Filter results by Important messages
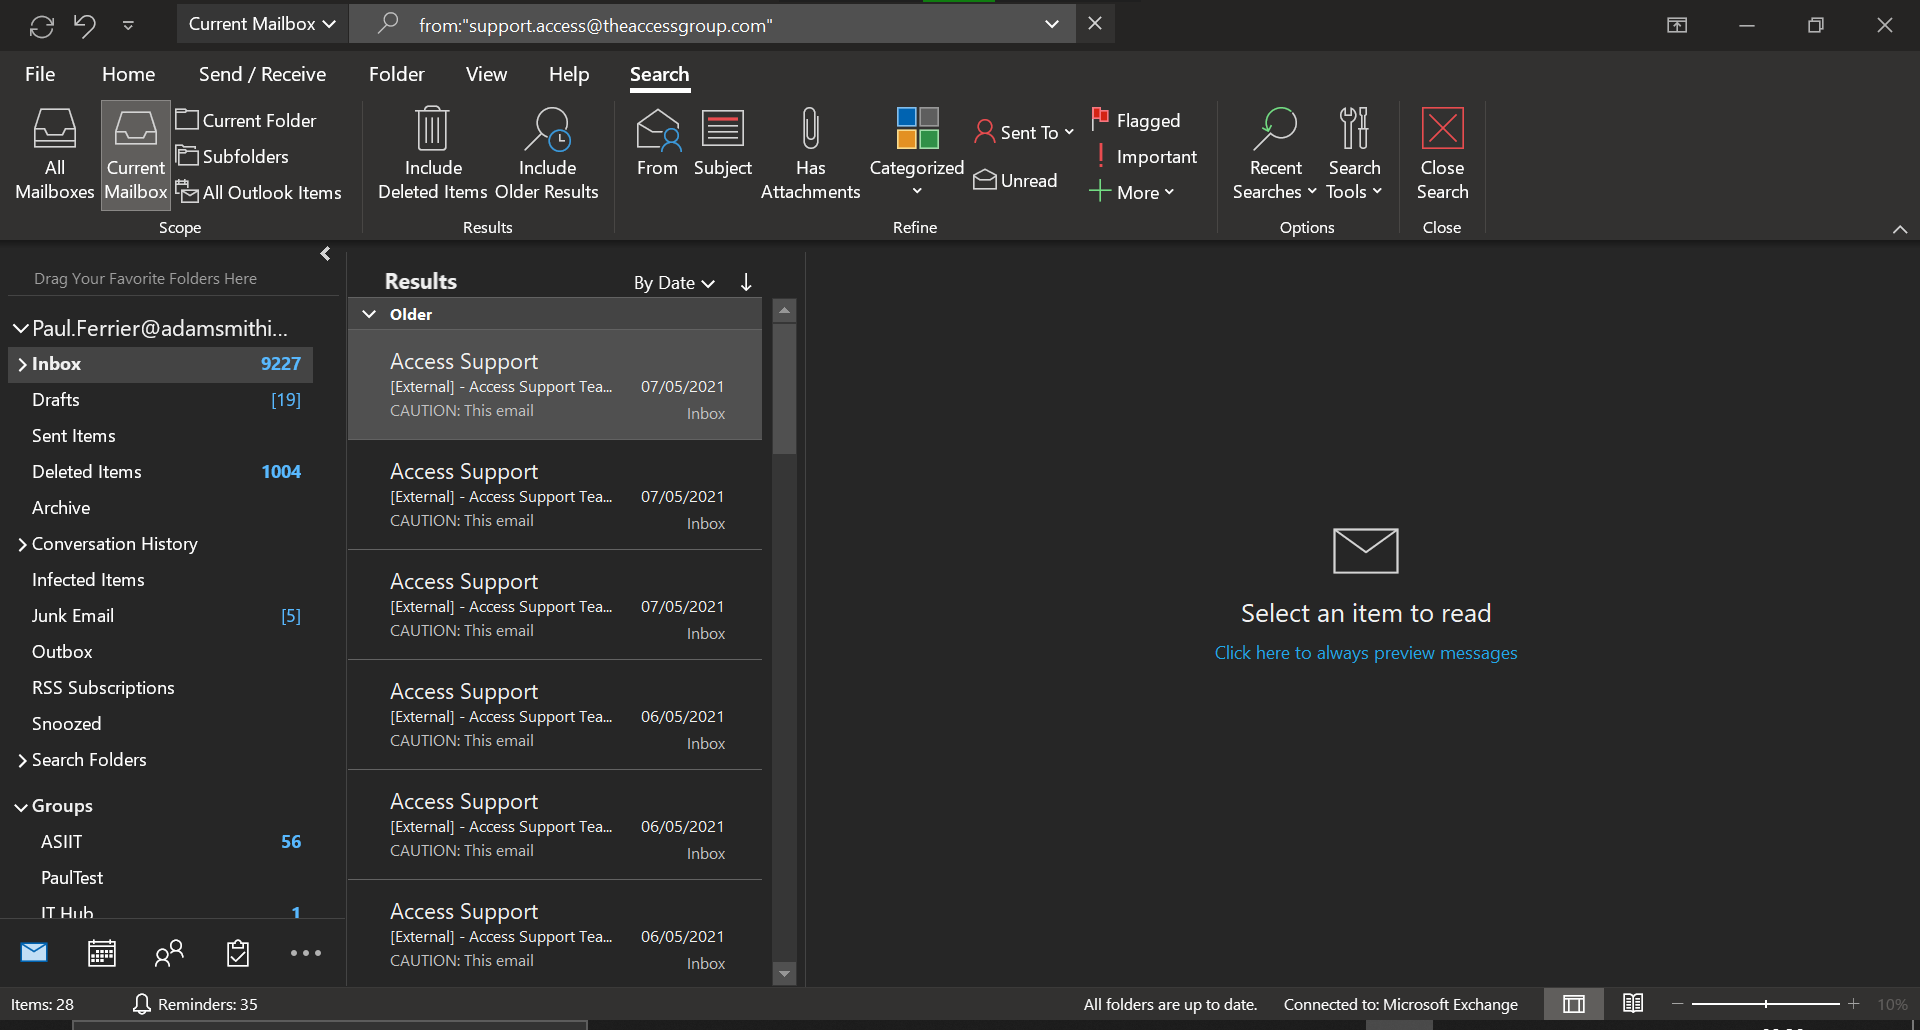 1143,156
